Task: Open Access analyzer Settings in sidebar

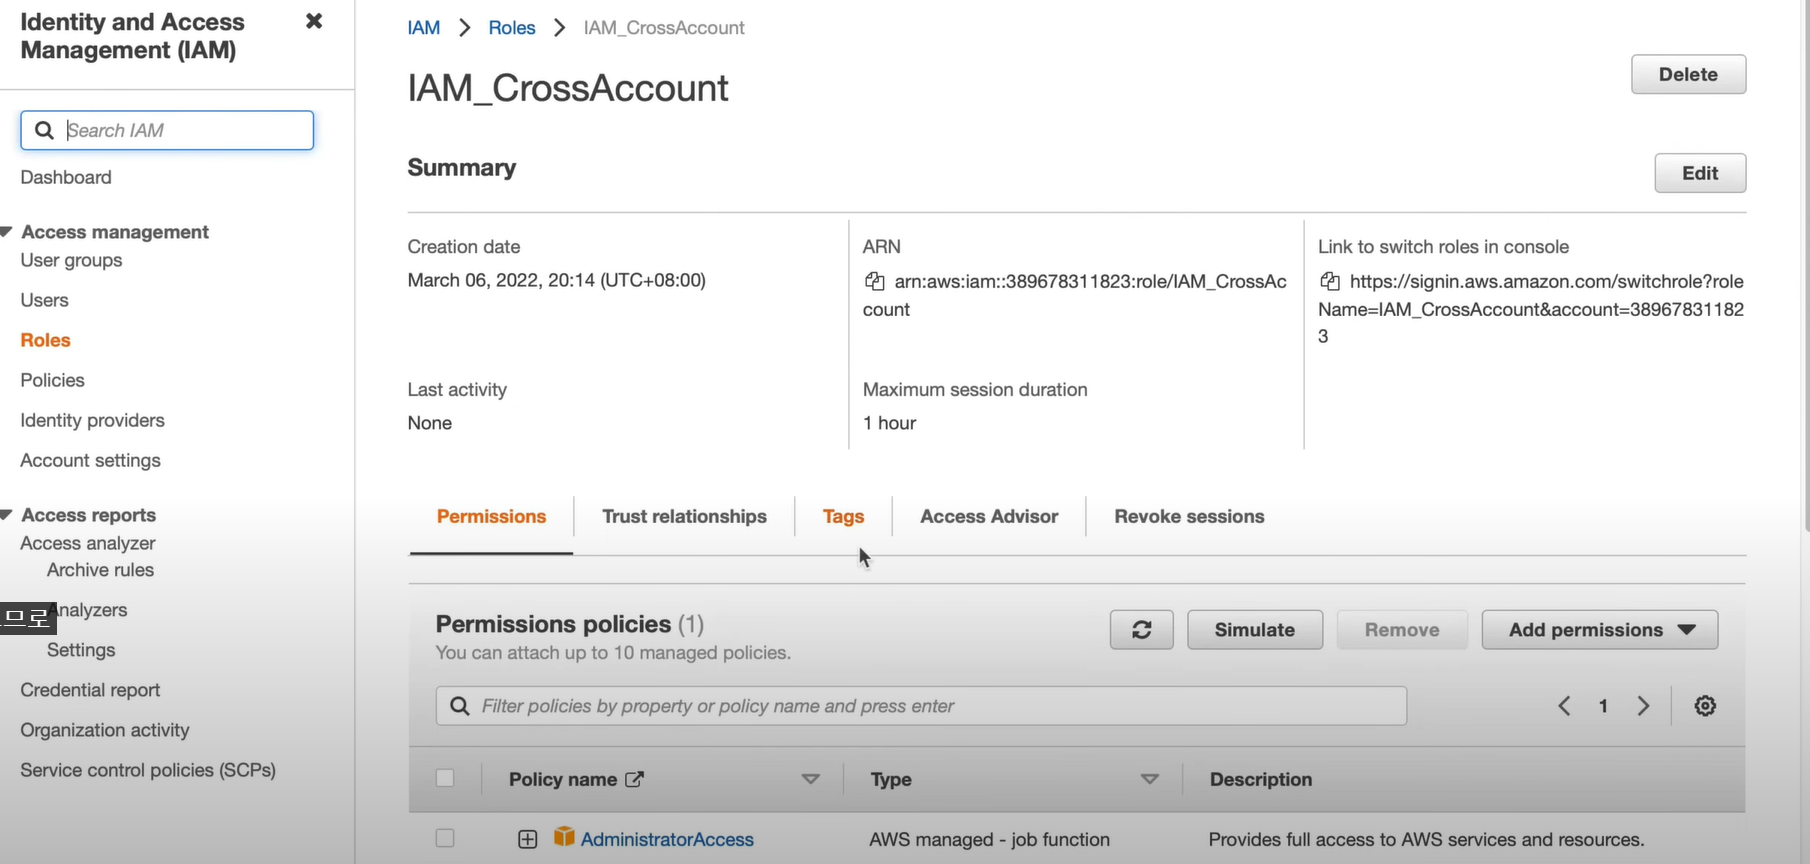Action: (81, 650)
